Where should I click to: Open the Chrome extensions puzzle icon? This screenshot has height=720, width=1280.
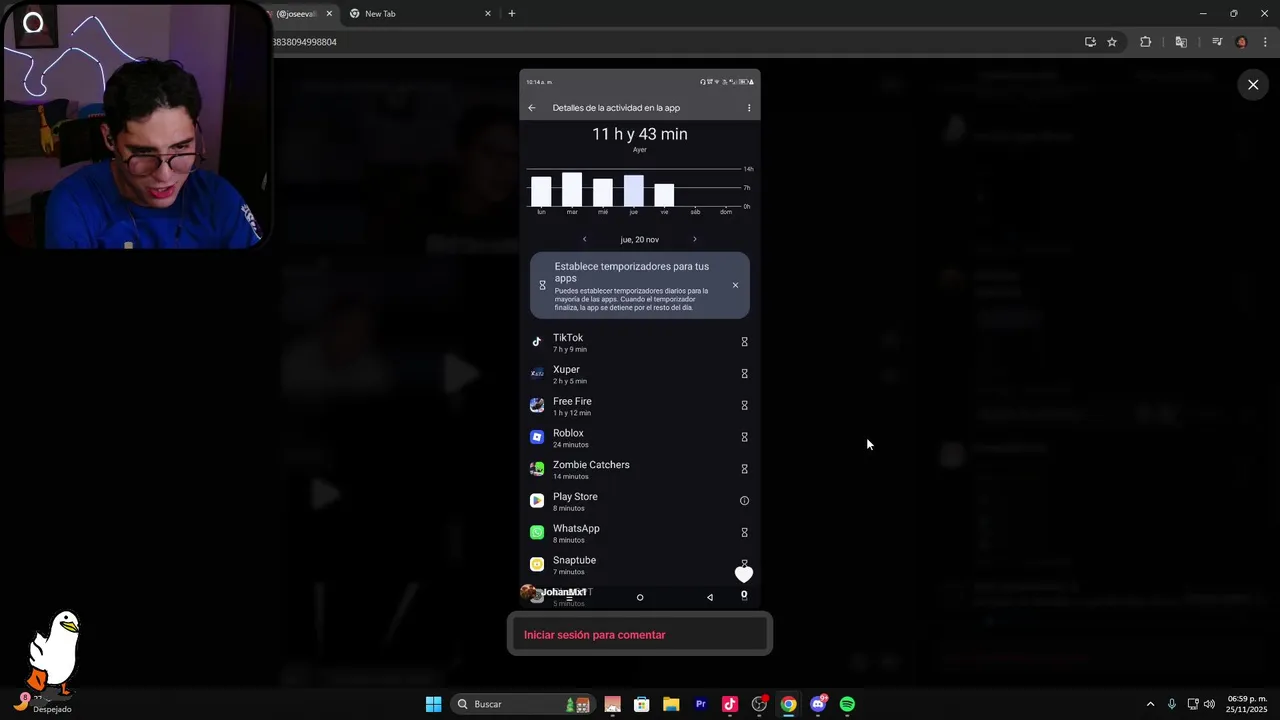(x=1146, y=42)
